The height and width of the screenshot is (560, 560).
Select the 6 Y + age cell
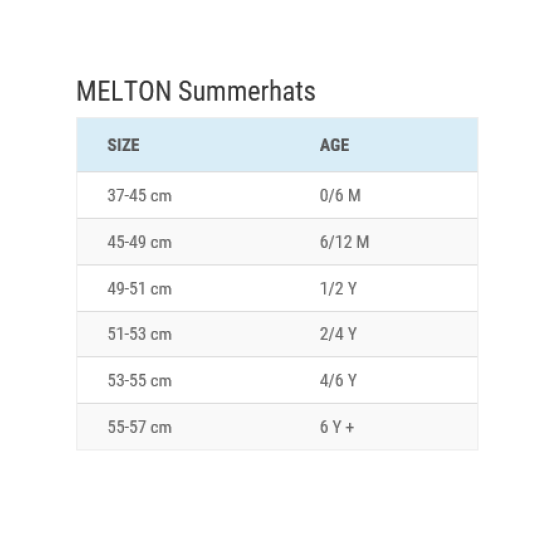337,427
